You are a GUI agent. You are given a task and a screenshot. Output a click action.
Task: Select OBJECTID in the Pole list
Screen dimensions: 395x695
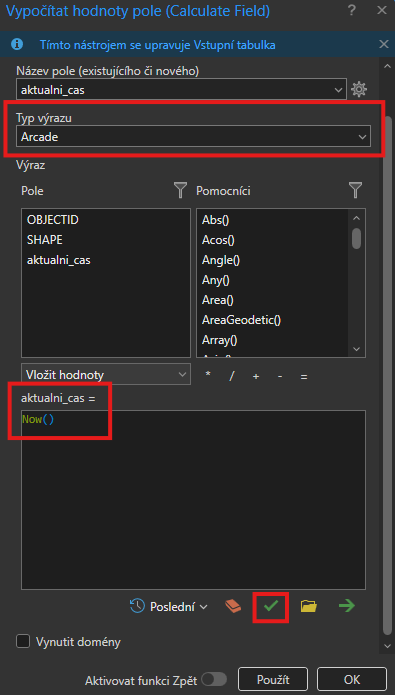pos(53,220)
